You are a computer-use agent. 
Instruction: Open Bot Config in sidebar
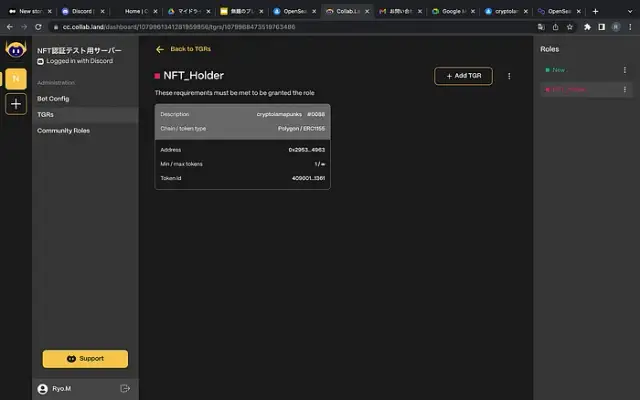[53, 98]
